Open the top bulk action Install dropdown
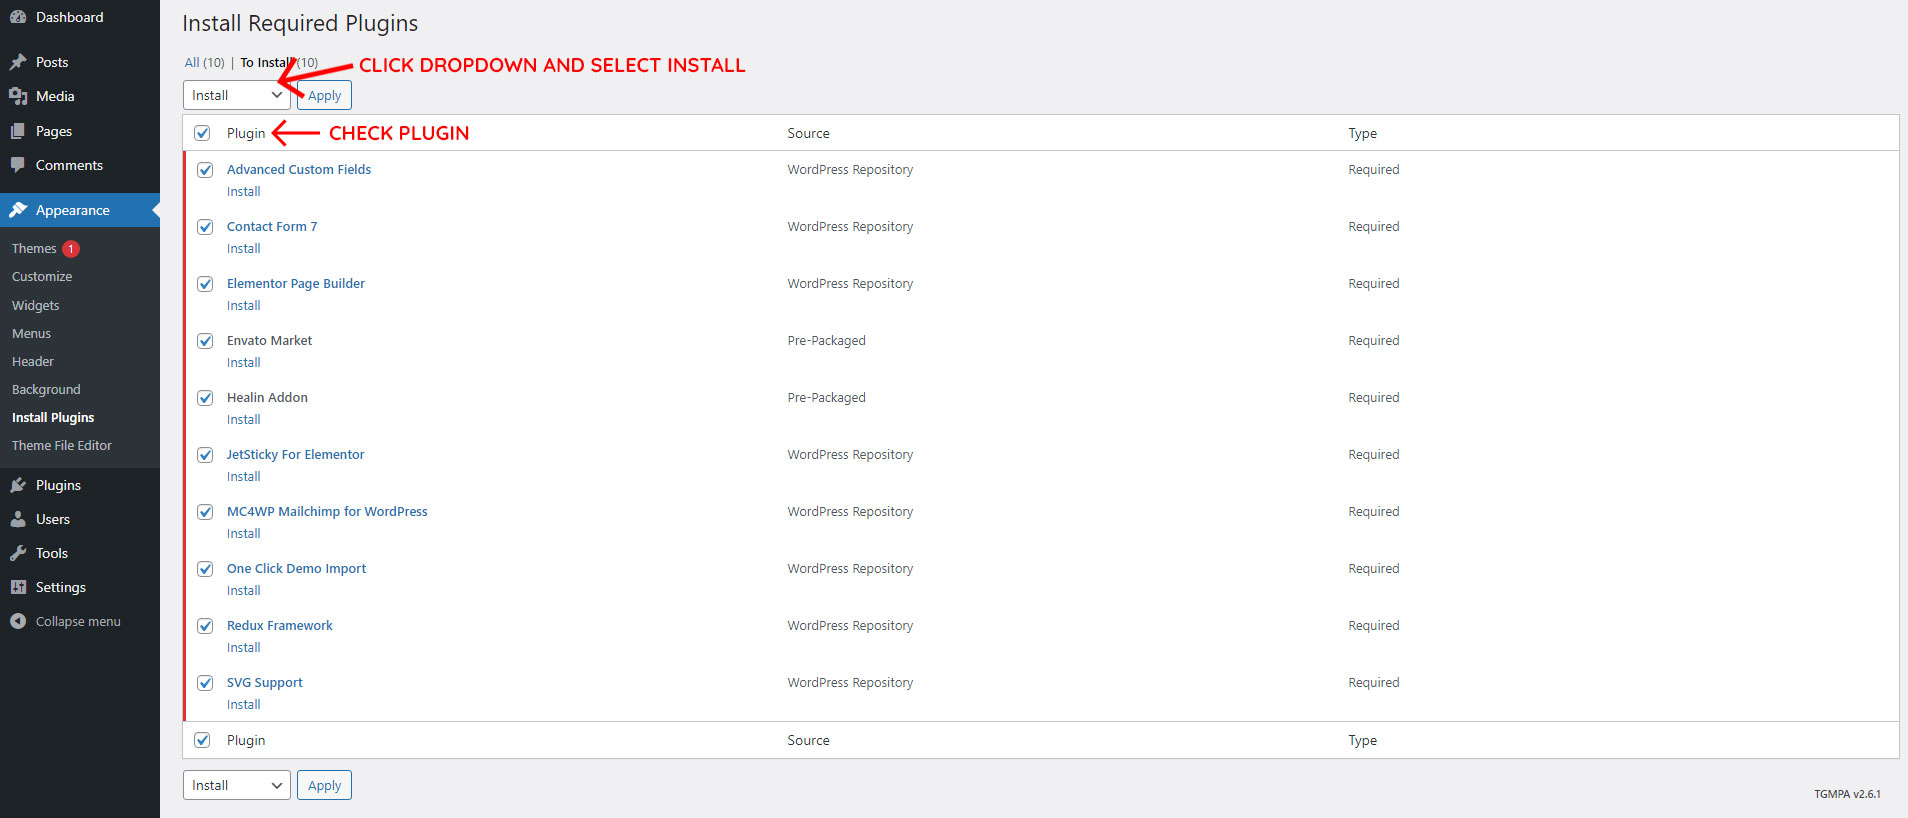This screenshot has height=818, width=1908. point(236,95)
